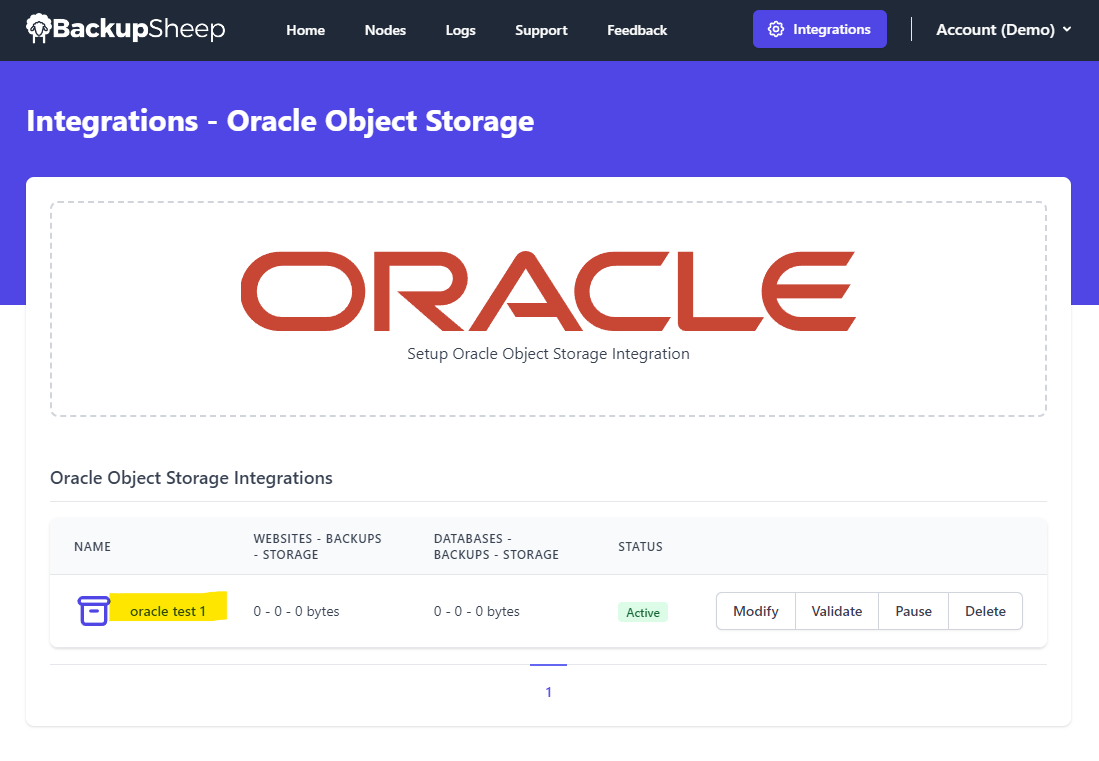Open Account (Demo) menu label

(x=995, y=29)
